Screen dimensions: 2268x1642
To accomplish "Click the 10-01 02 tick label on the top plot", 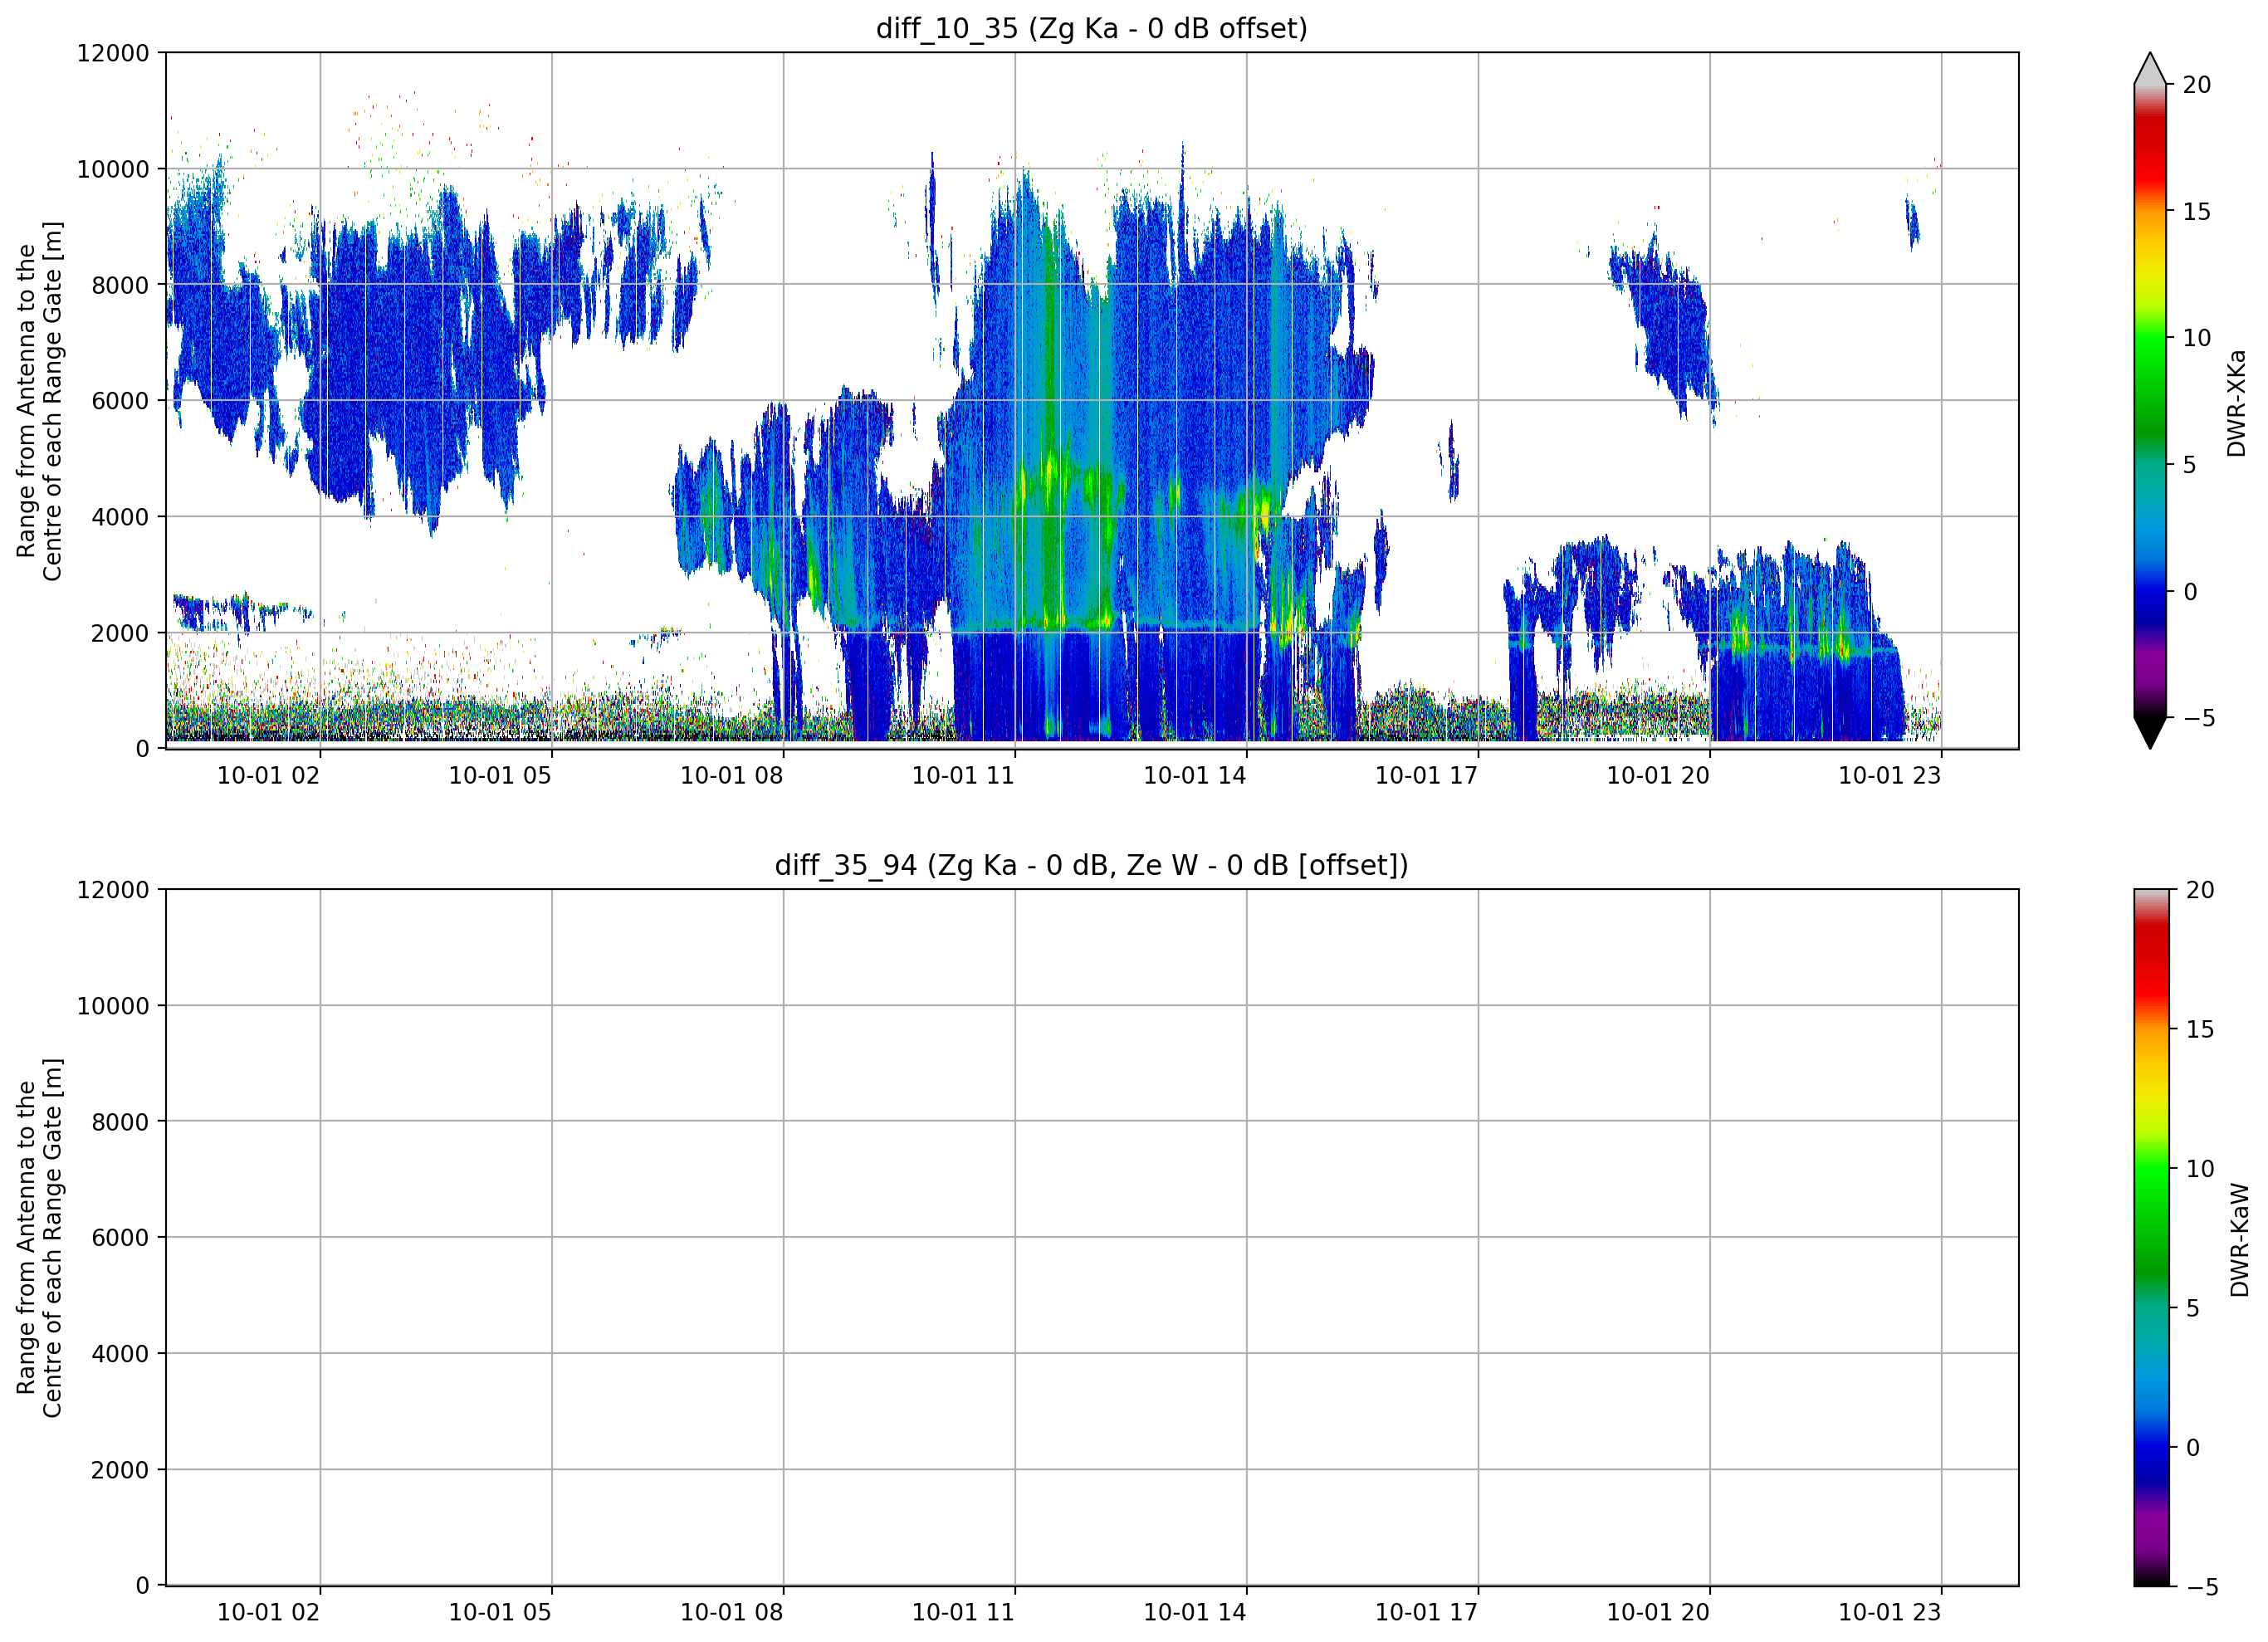I will tap(268, 775).
